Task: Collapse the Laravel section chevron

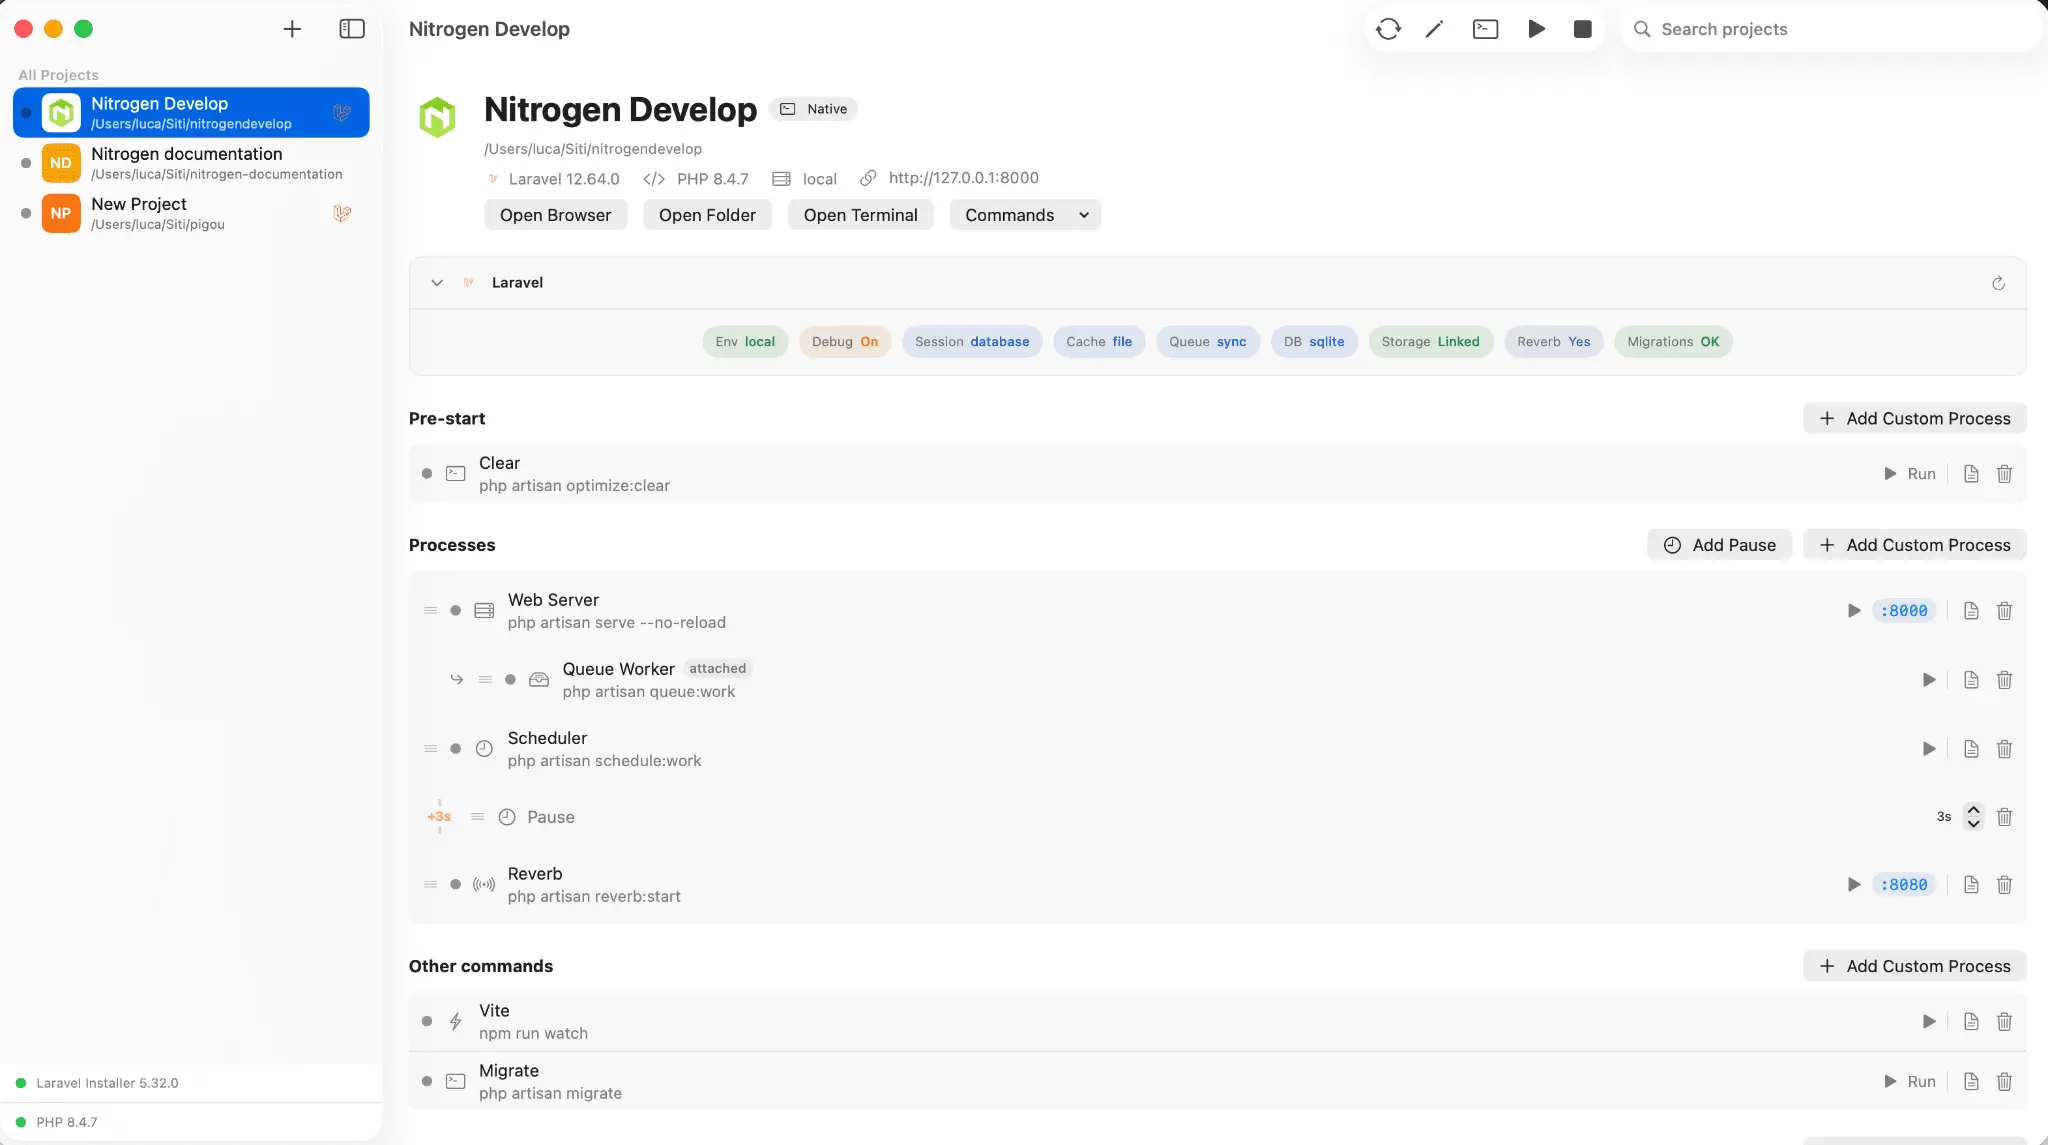Action: [437, 283]
